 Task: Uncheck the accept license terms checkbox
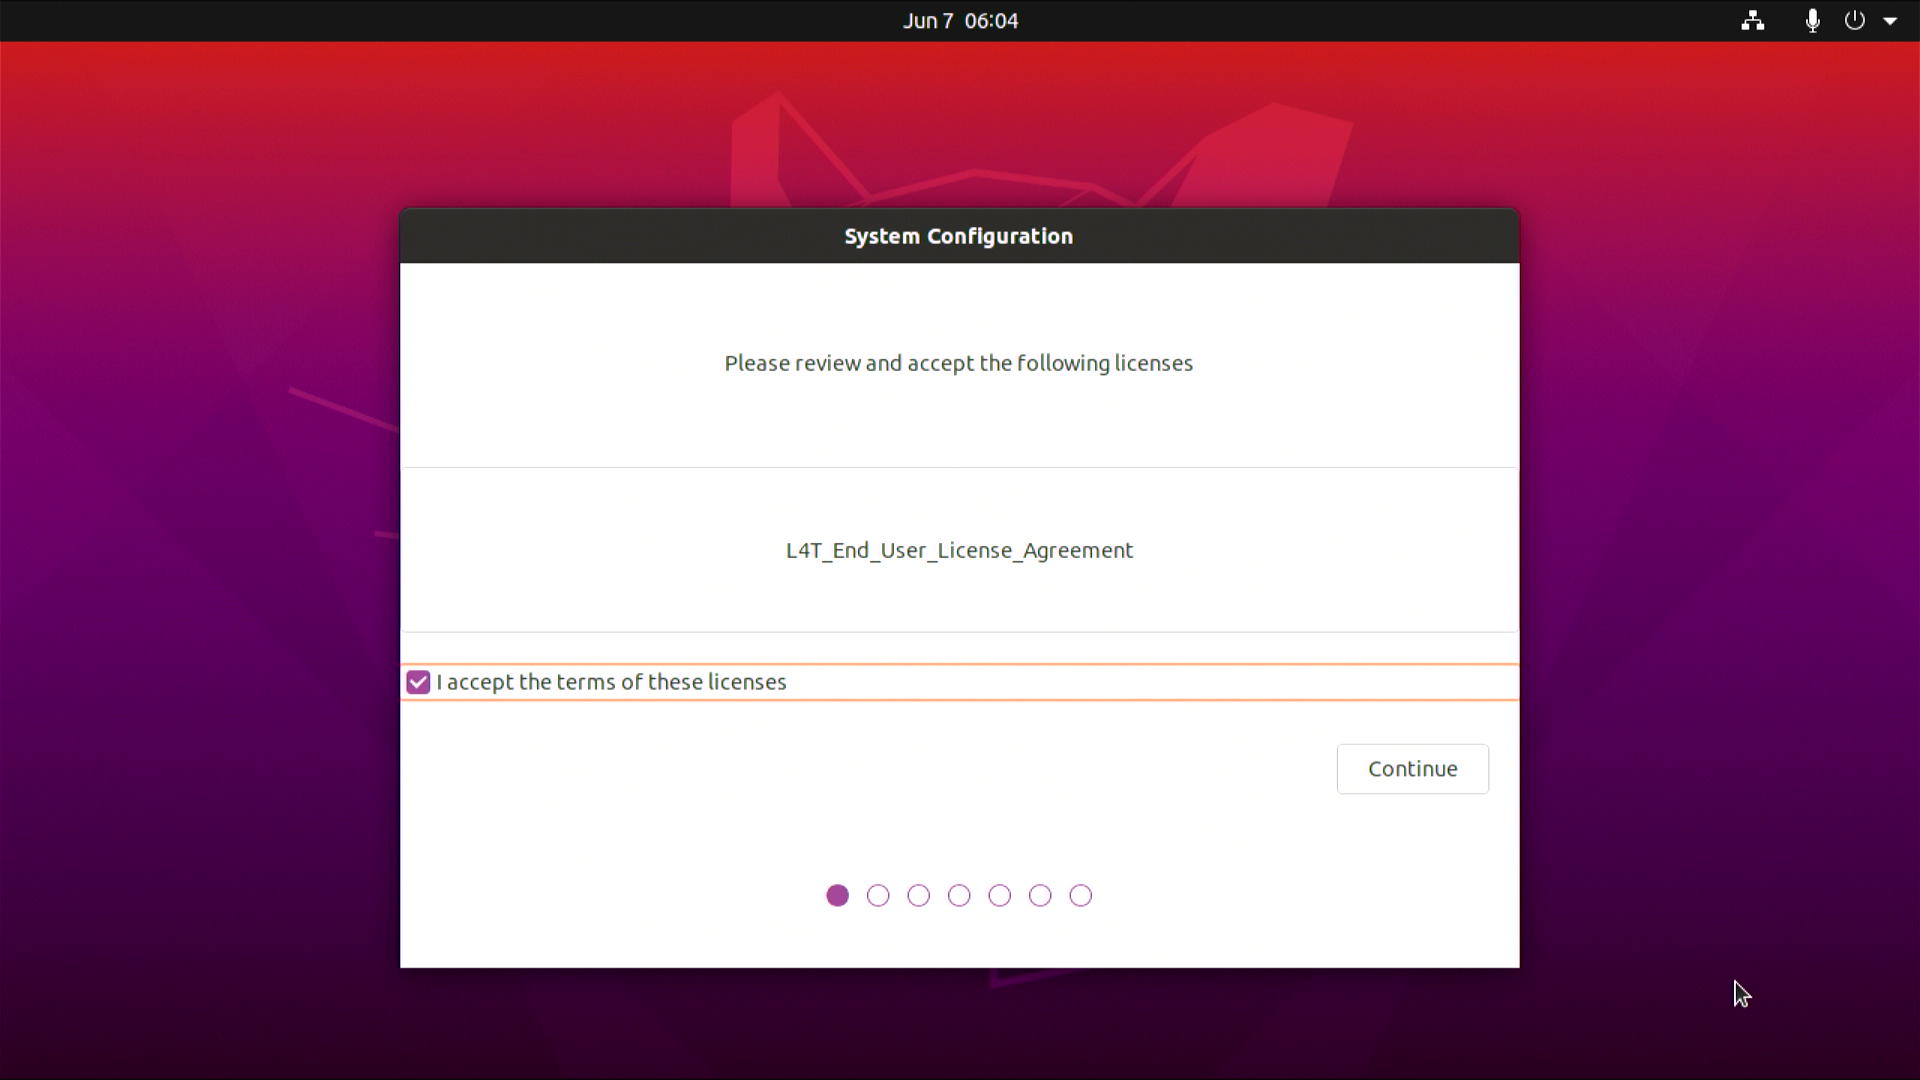pos(418,682)
